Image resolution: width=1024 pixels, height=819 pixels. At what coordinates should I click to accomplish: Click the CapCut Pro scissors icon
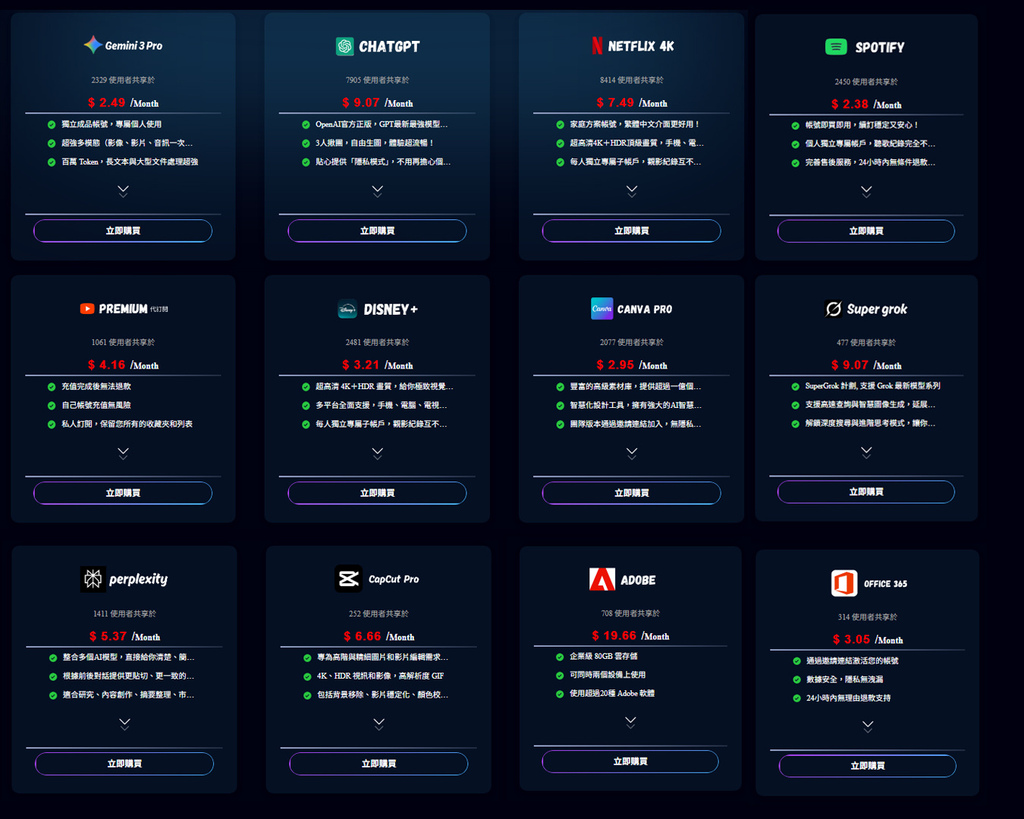coord(347,579)
